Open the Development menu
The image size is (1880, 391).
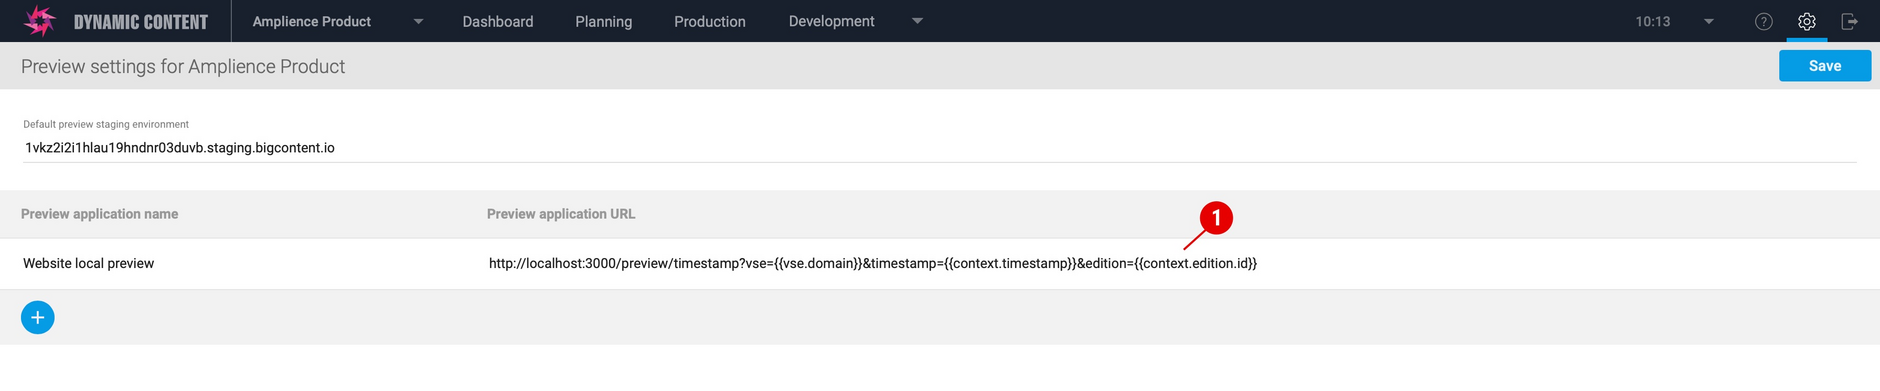[x=832, y=21]
